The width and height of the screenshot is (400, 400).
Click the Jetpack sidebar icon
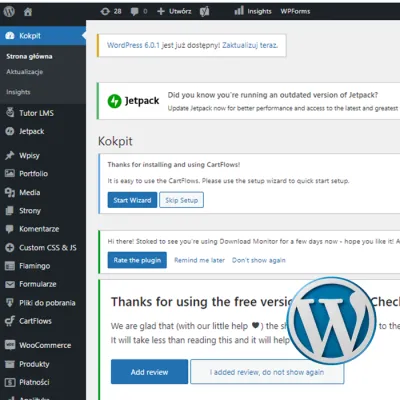tap(10, 131)
